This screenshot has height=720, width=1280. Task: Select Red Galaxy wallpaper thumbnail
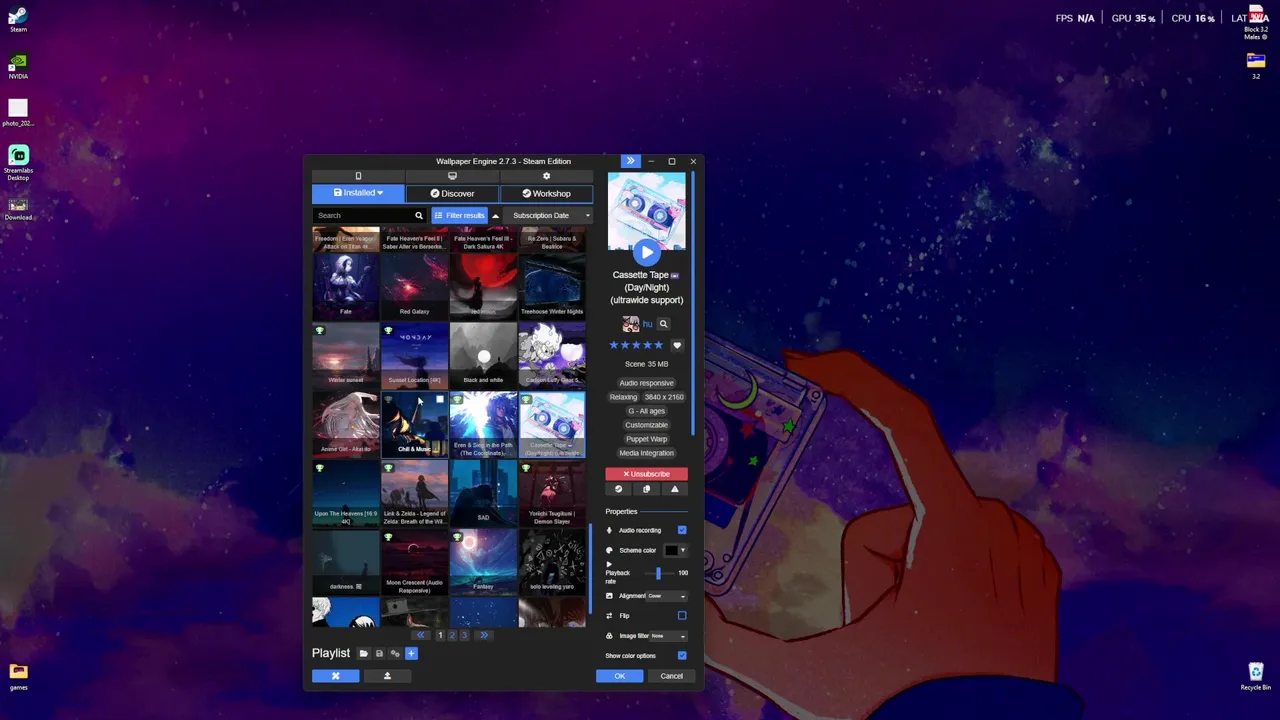414,285
